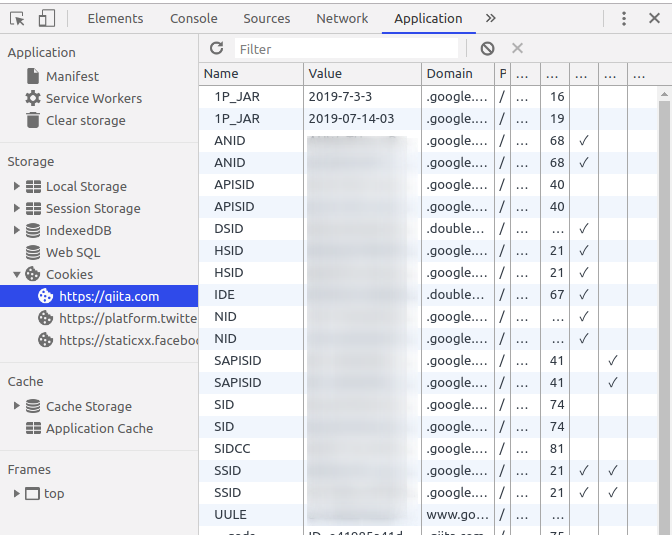Click the Clear storage item
Viewport: 672px width, 535px height.
point(85,120)
